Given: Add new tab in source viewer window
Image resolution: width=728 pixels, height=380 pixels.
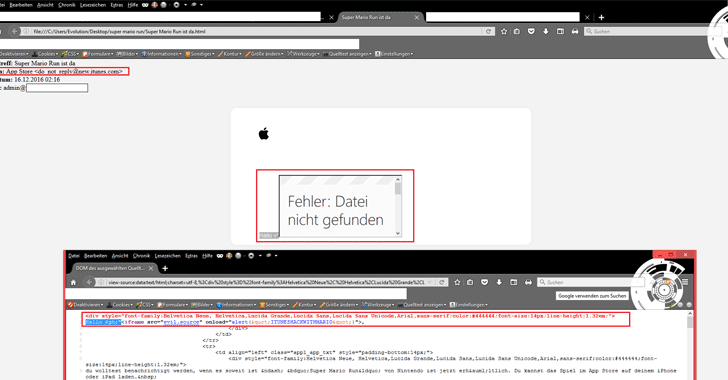Looking at the screenshot, I should coord(165,268).
